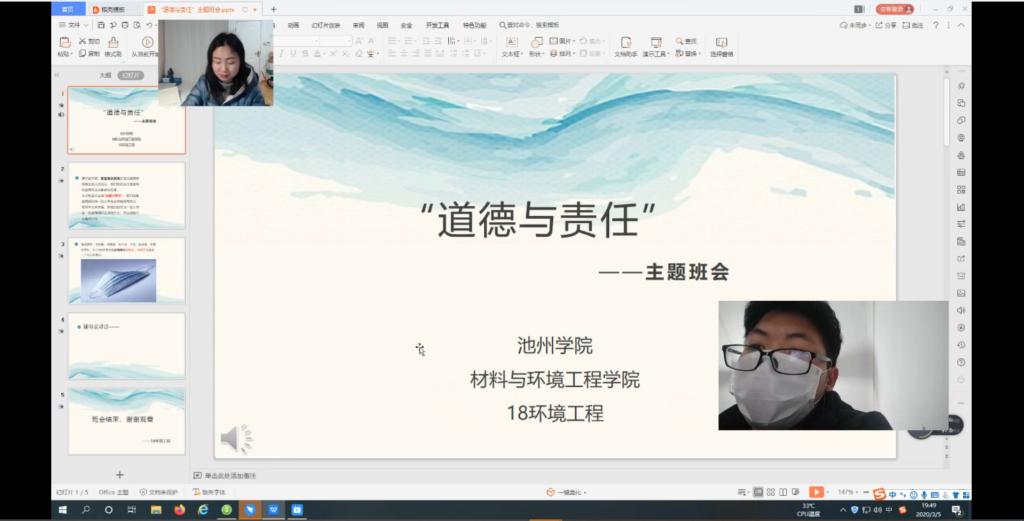Switch to the Slides view in the side panel

131,75
